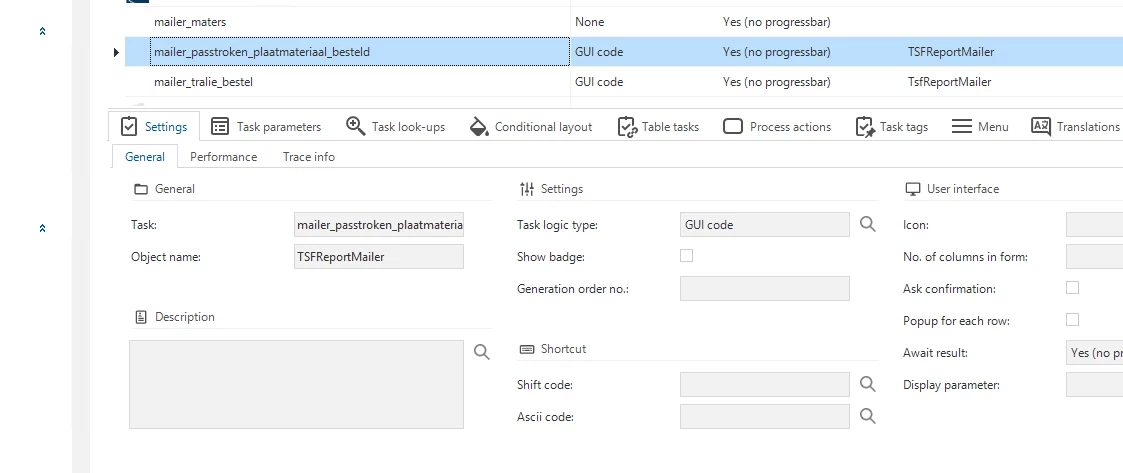This screenshot has width=1123, height=473.
Task: Click the Shift code lookup magnifier
Action: 868,384
